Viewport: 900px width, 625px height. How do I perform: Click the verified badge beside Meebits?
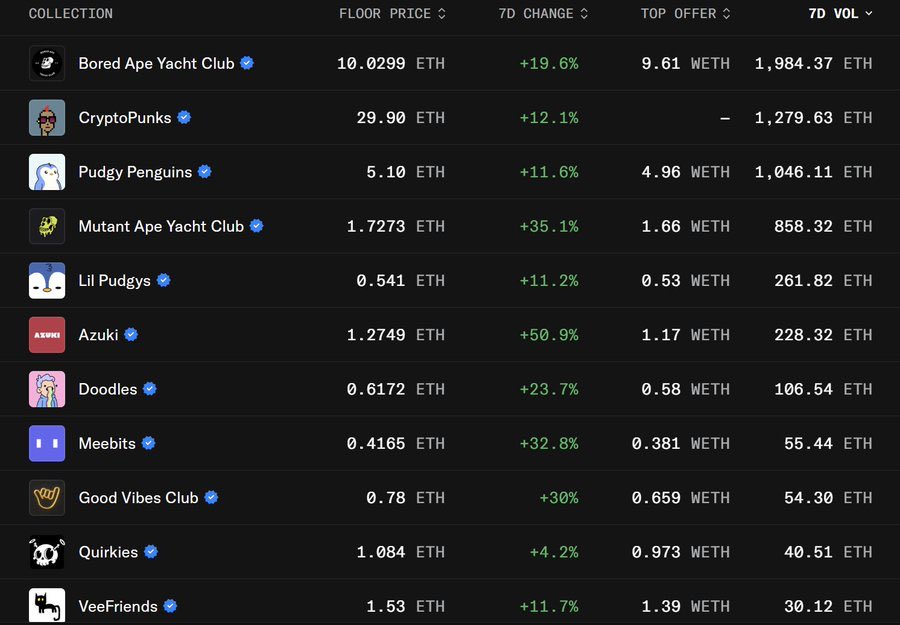point(149,443)
